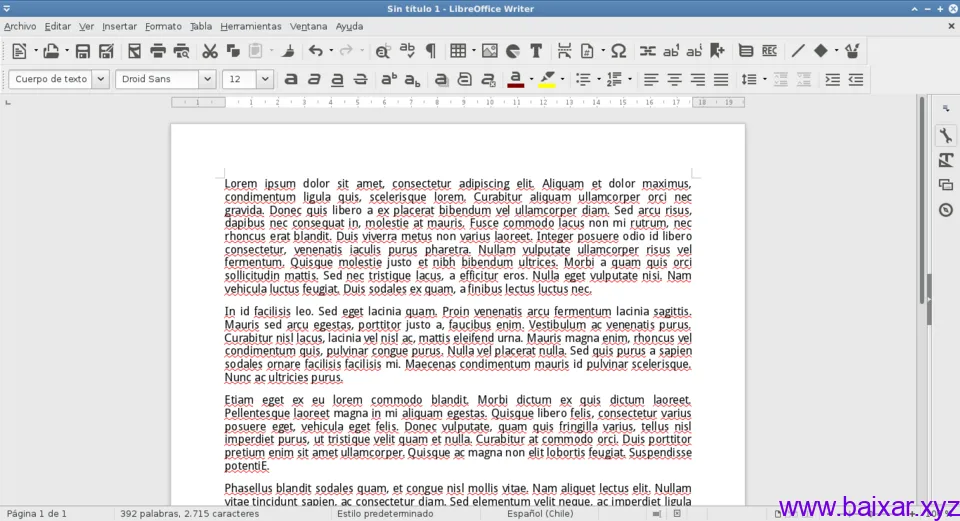Align paragraph right

click(x=697, y=80)
